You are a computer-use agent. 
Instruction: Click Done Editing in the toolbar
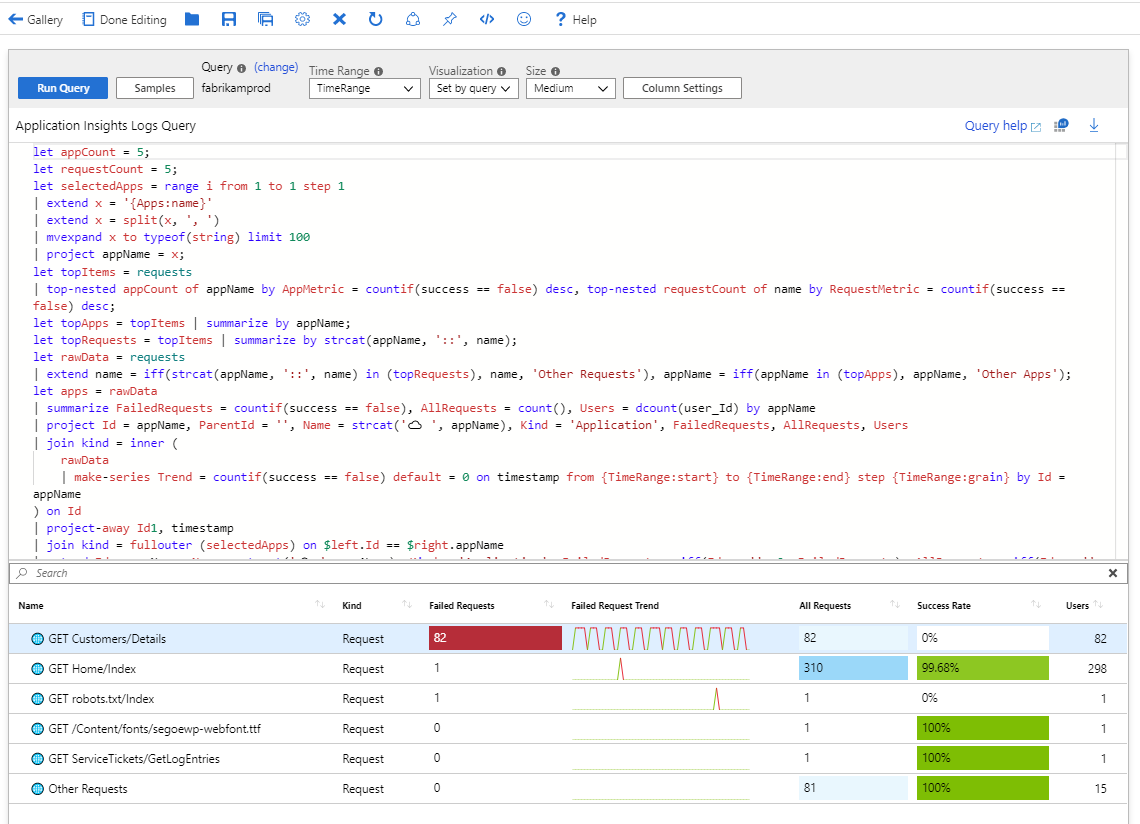tap(124, 19)
